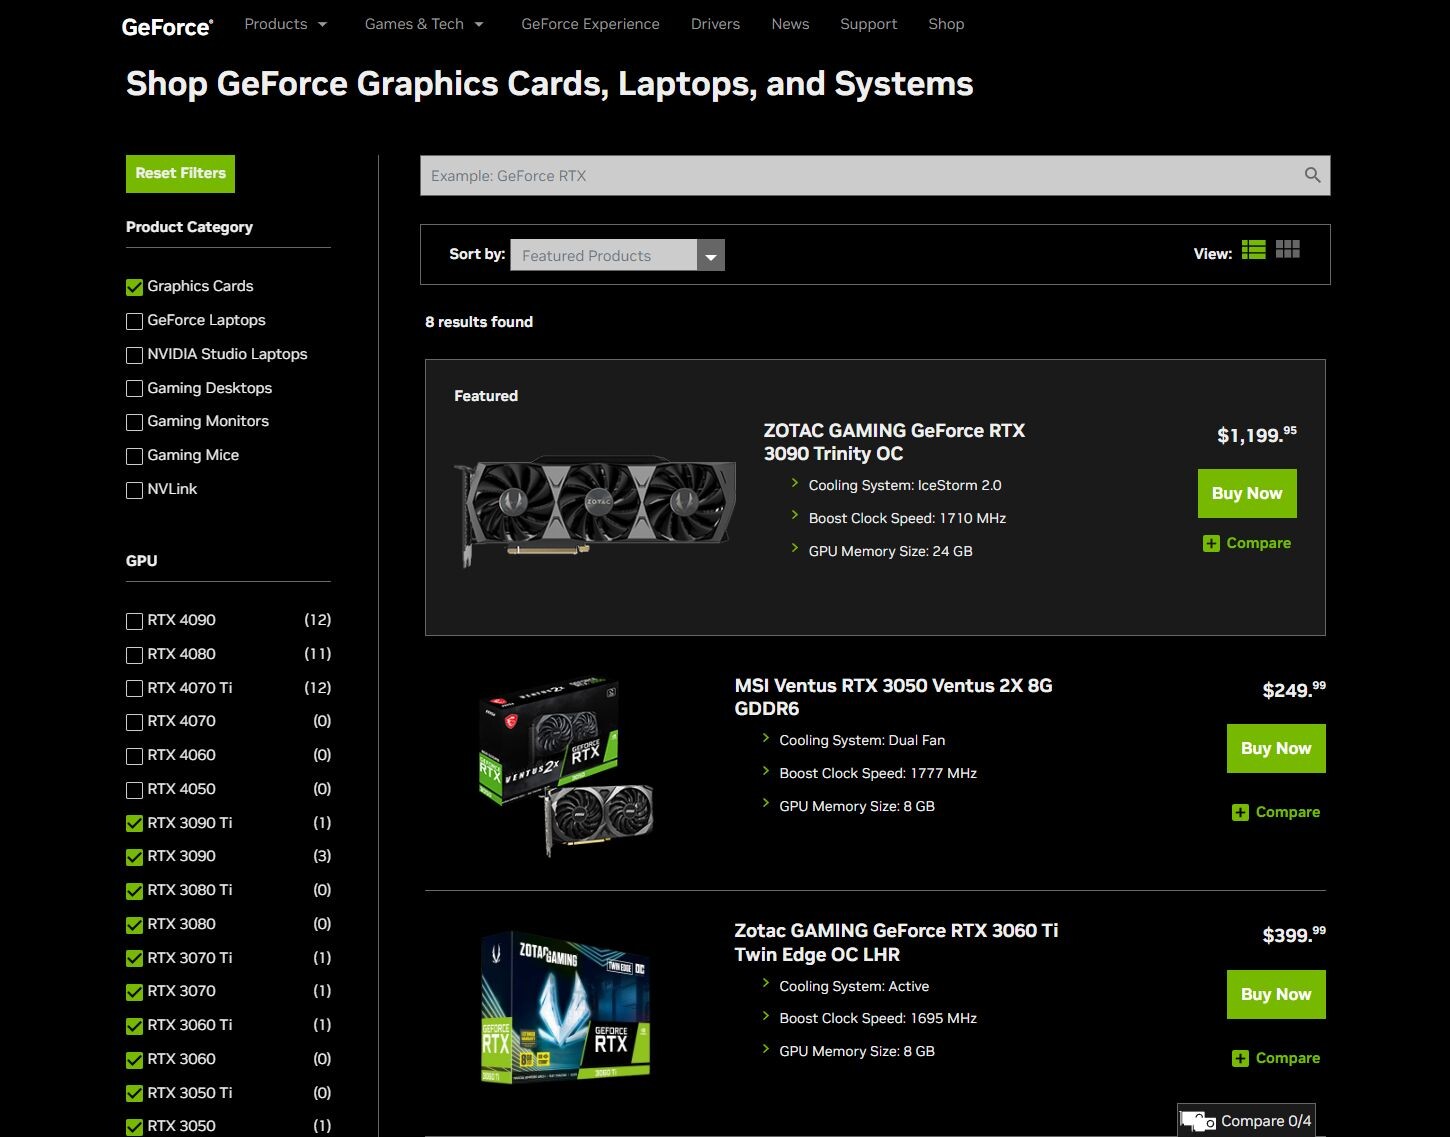Check the NVLink category

pos(134,490)
